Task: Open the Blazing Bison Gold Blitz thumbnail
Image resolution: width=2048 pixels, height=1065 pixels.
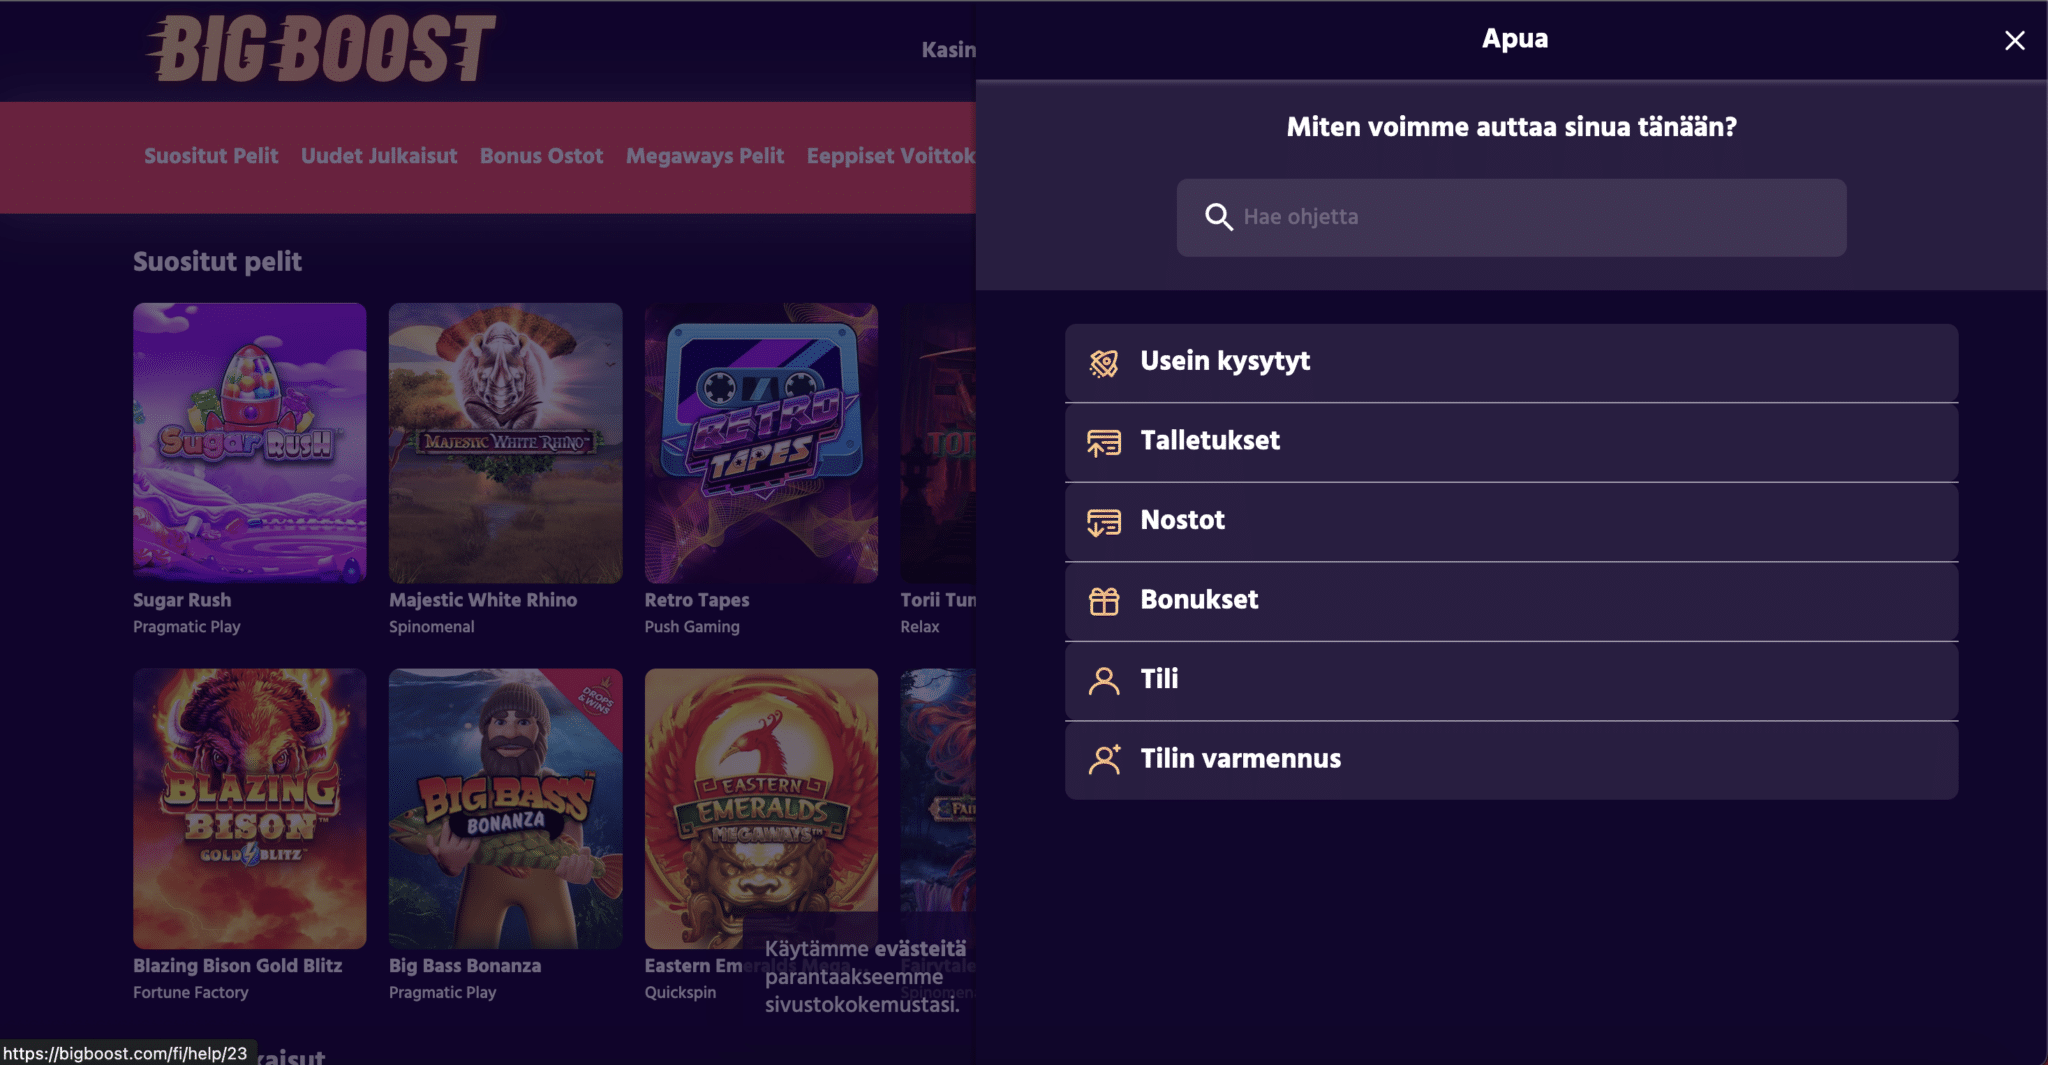Action: pyautogui.click(x=250, y=808)
